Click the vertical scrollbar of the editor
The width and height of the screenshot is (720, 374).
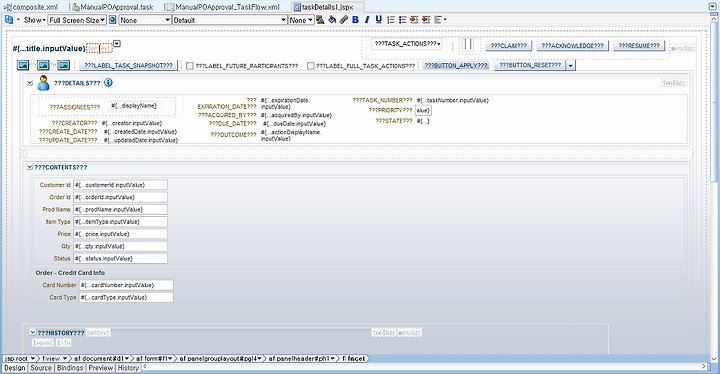714,102
